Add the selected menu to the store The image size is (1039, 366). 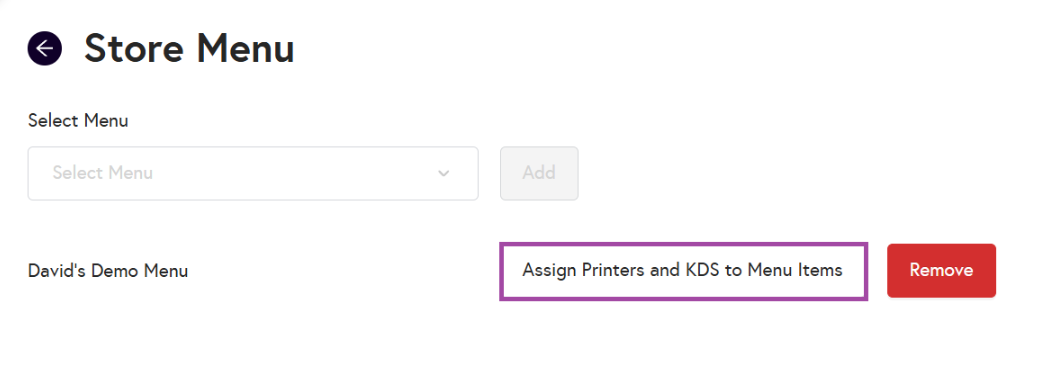pyautogui.click(x=539, y=173)
